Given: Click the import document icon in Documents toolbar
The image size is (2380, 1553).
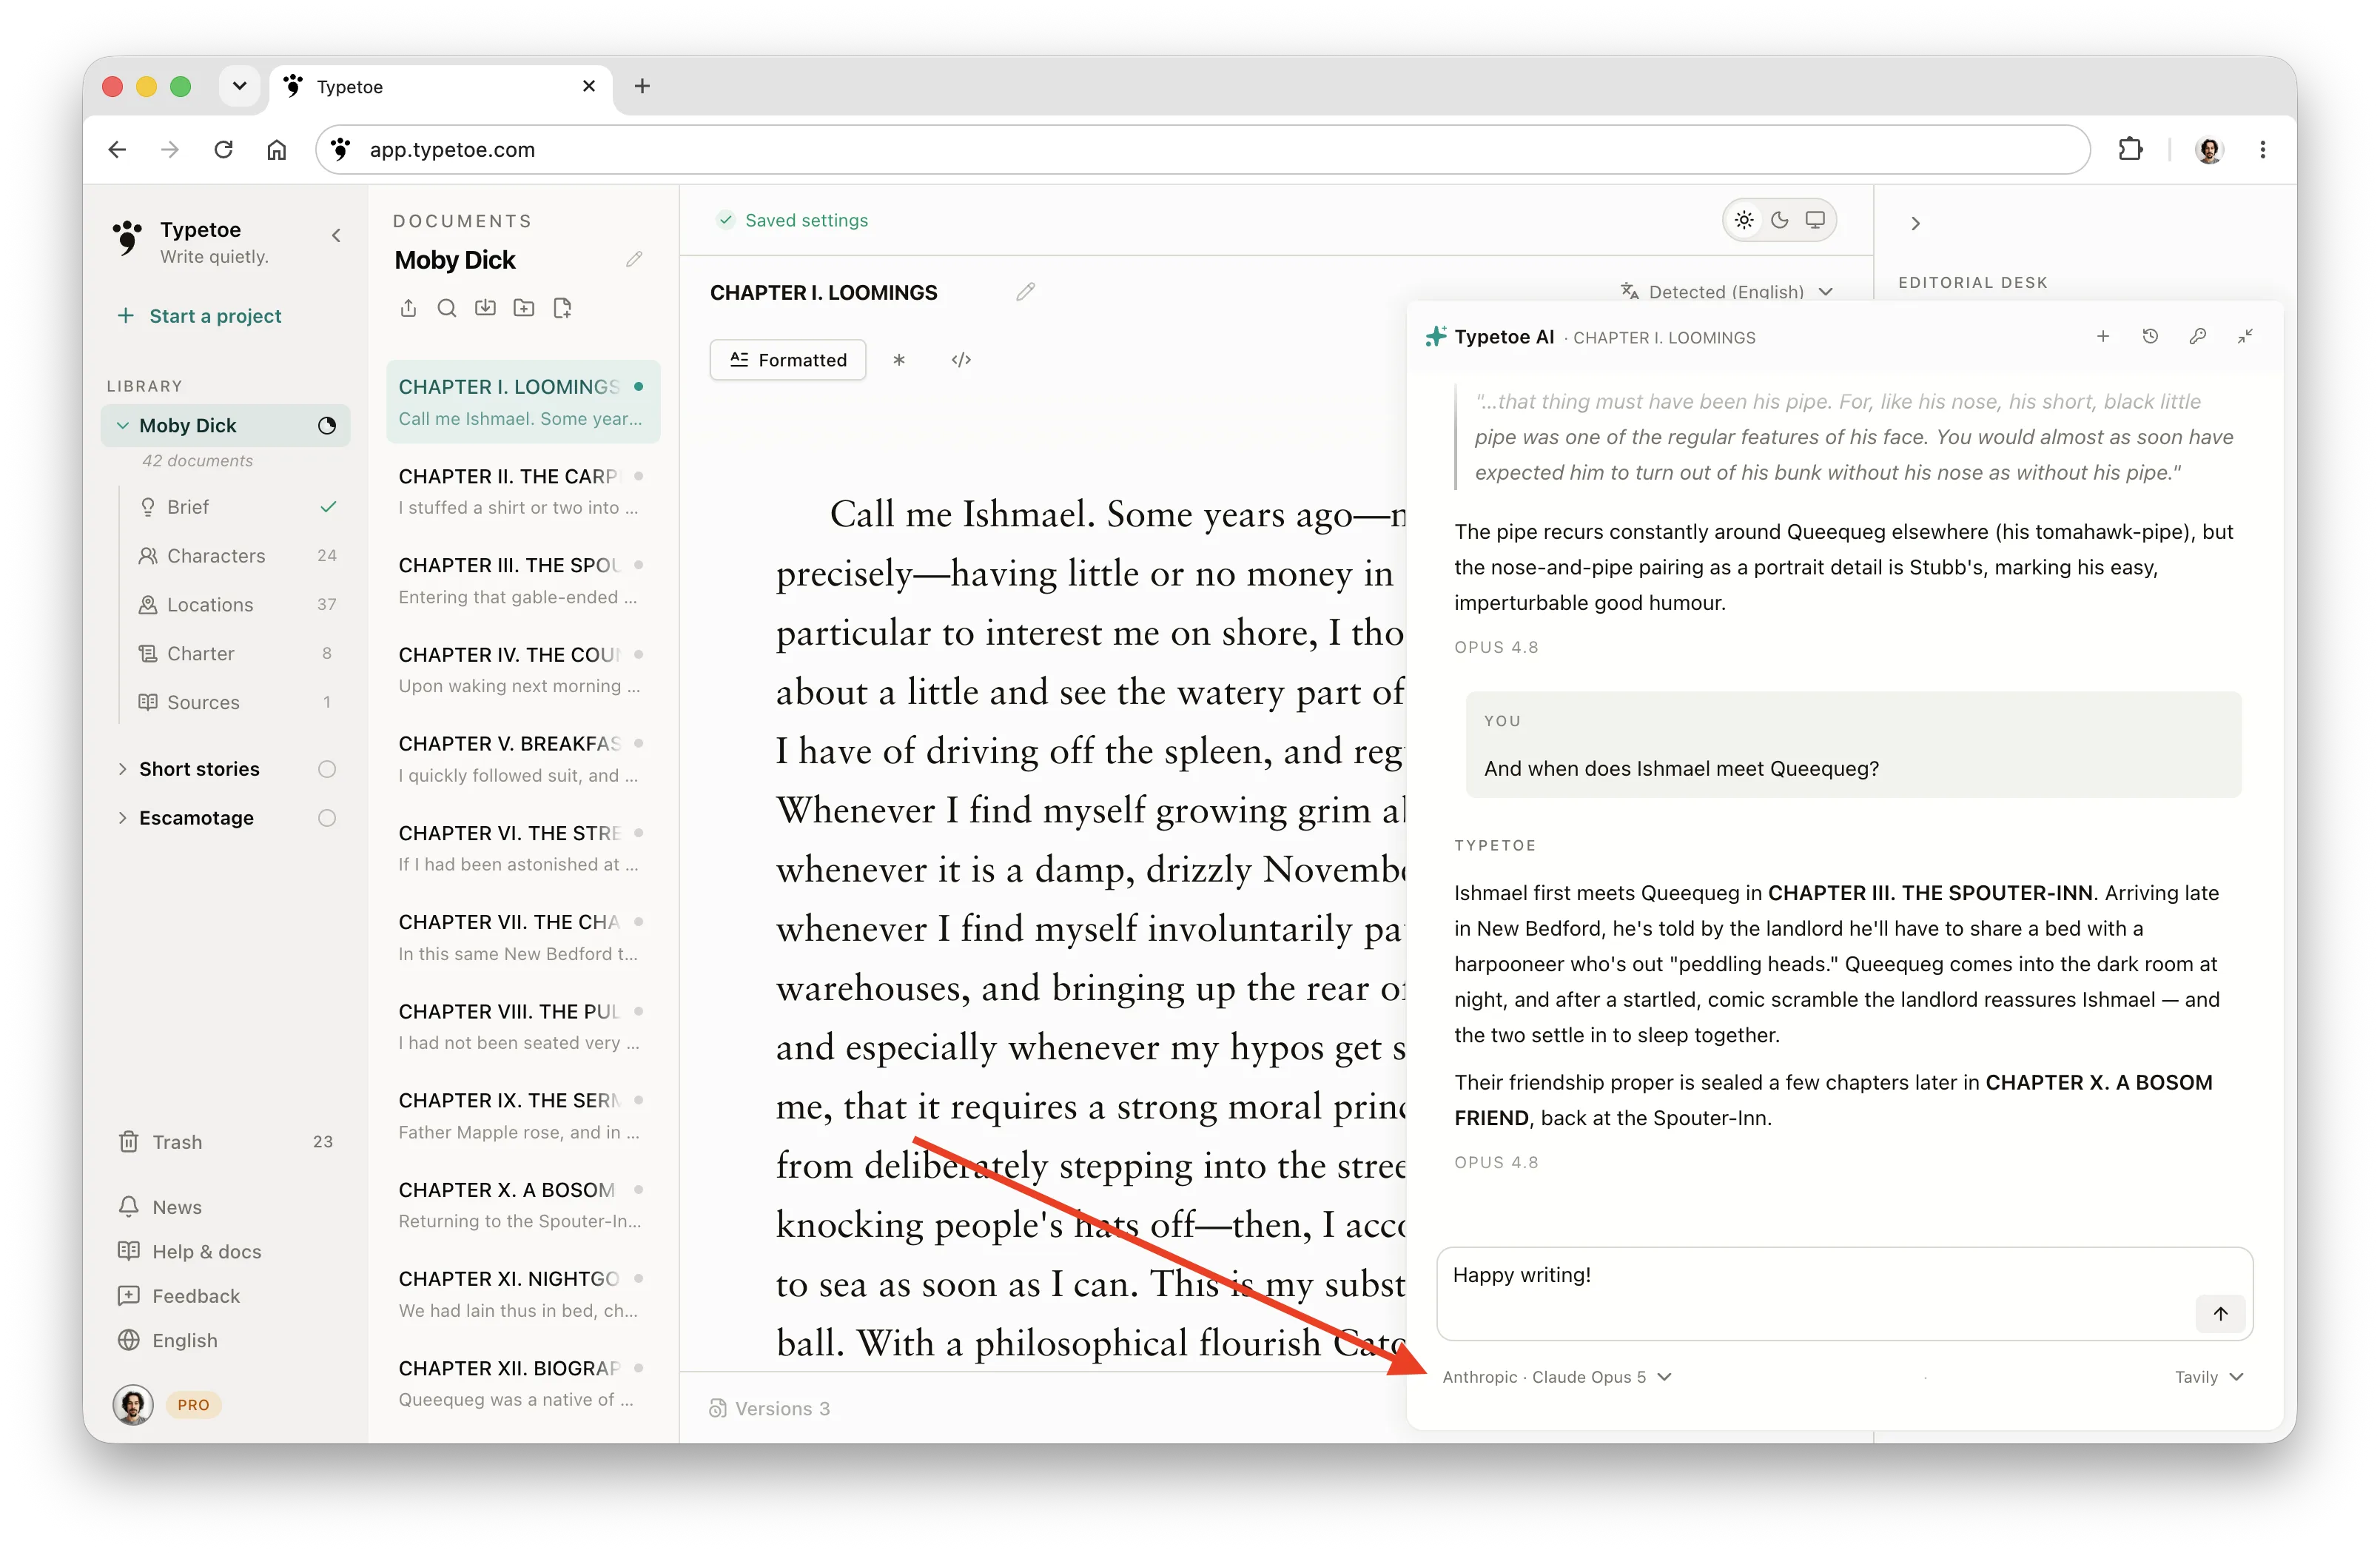Looking at the screenshot, I should pos(485,308).
